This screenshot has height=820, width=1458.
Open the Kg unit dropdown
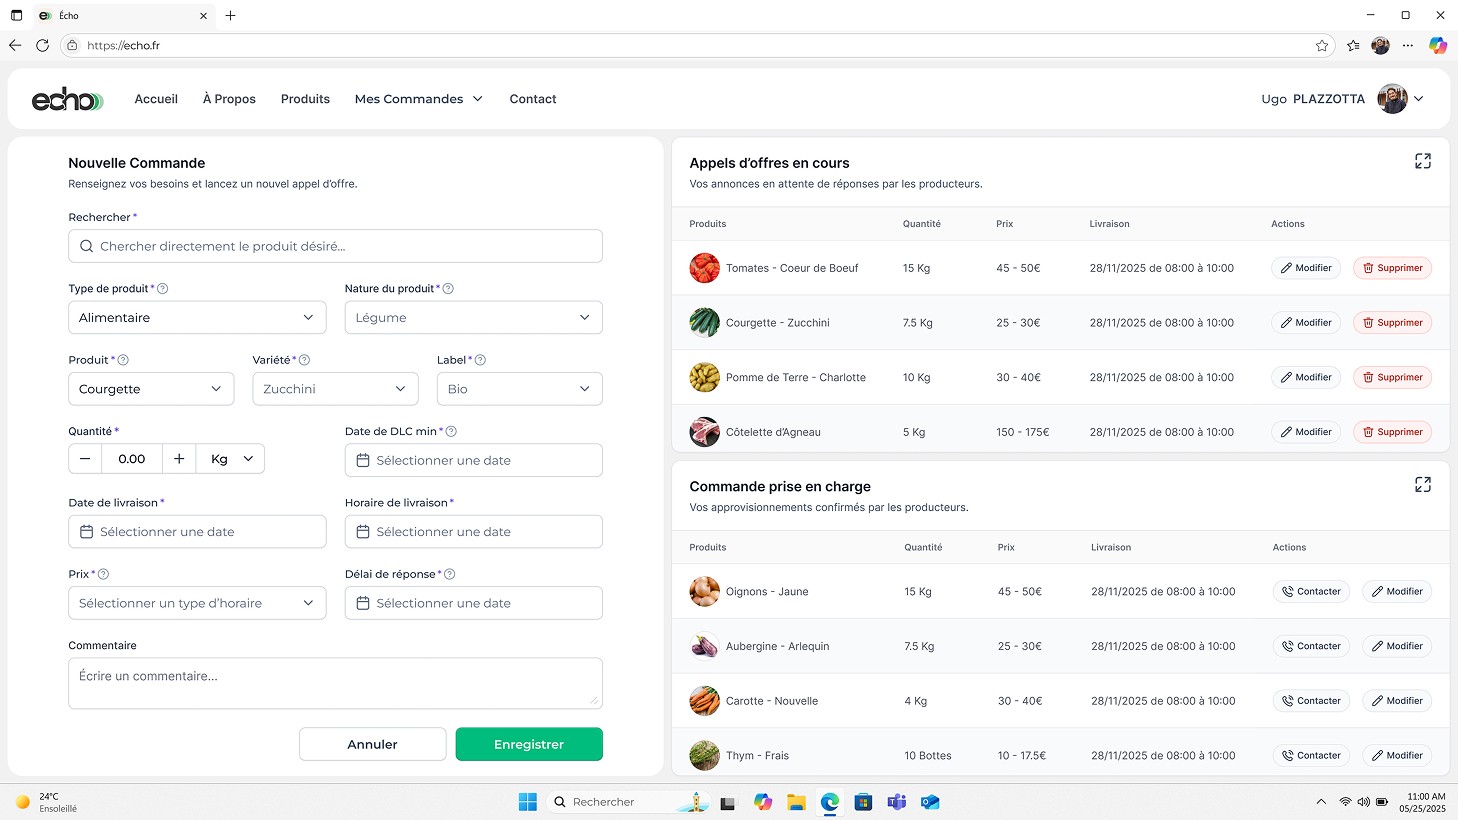(231, 459)
